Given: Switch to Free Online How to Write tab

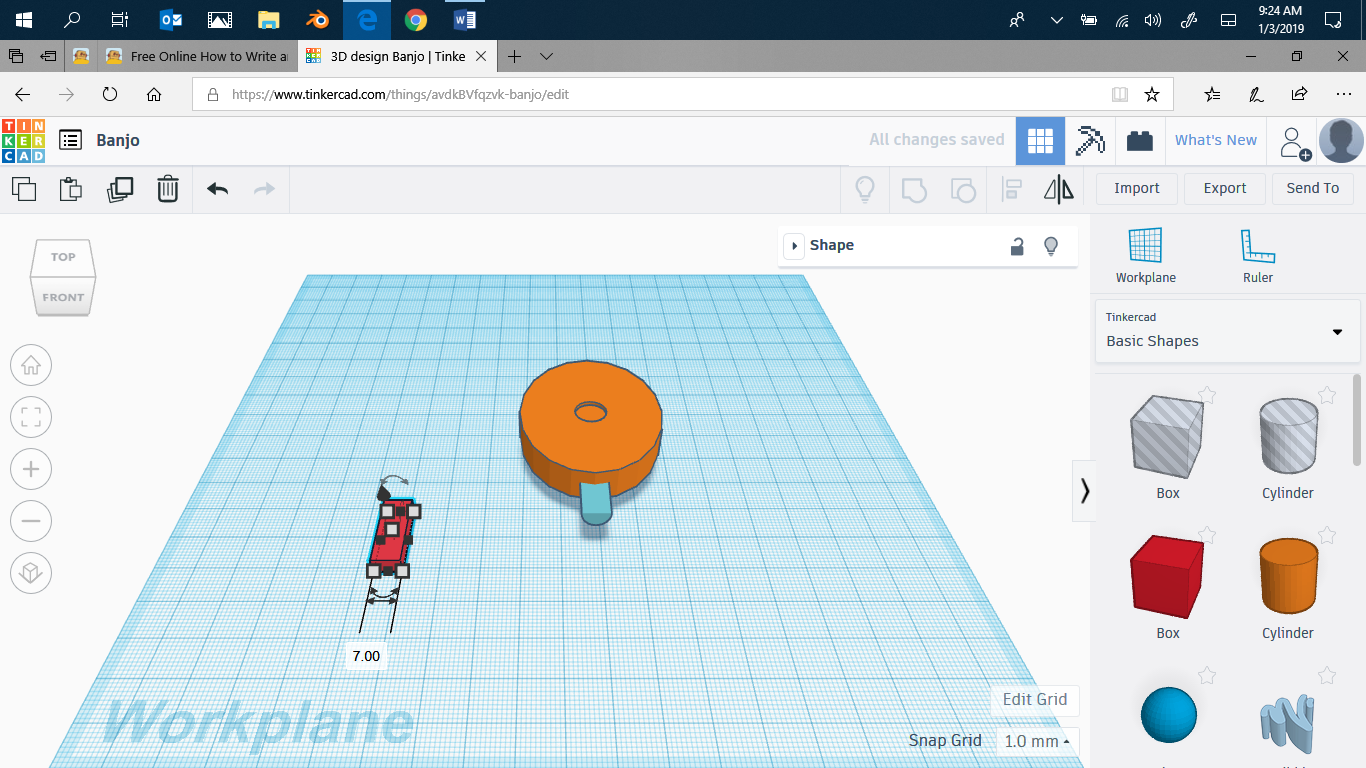Looking at the screenshot, I should coord(197,56).
